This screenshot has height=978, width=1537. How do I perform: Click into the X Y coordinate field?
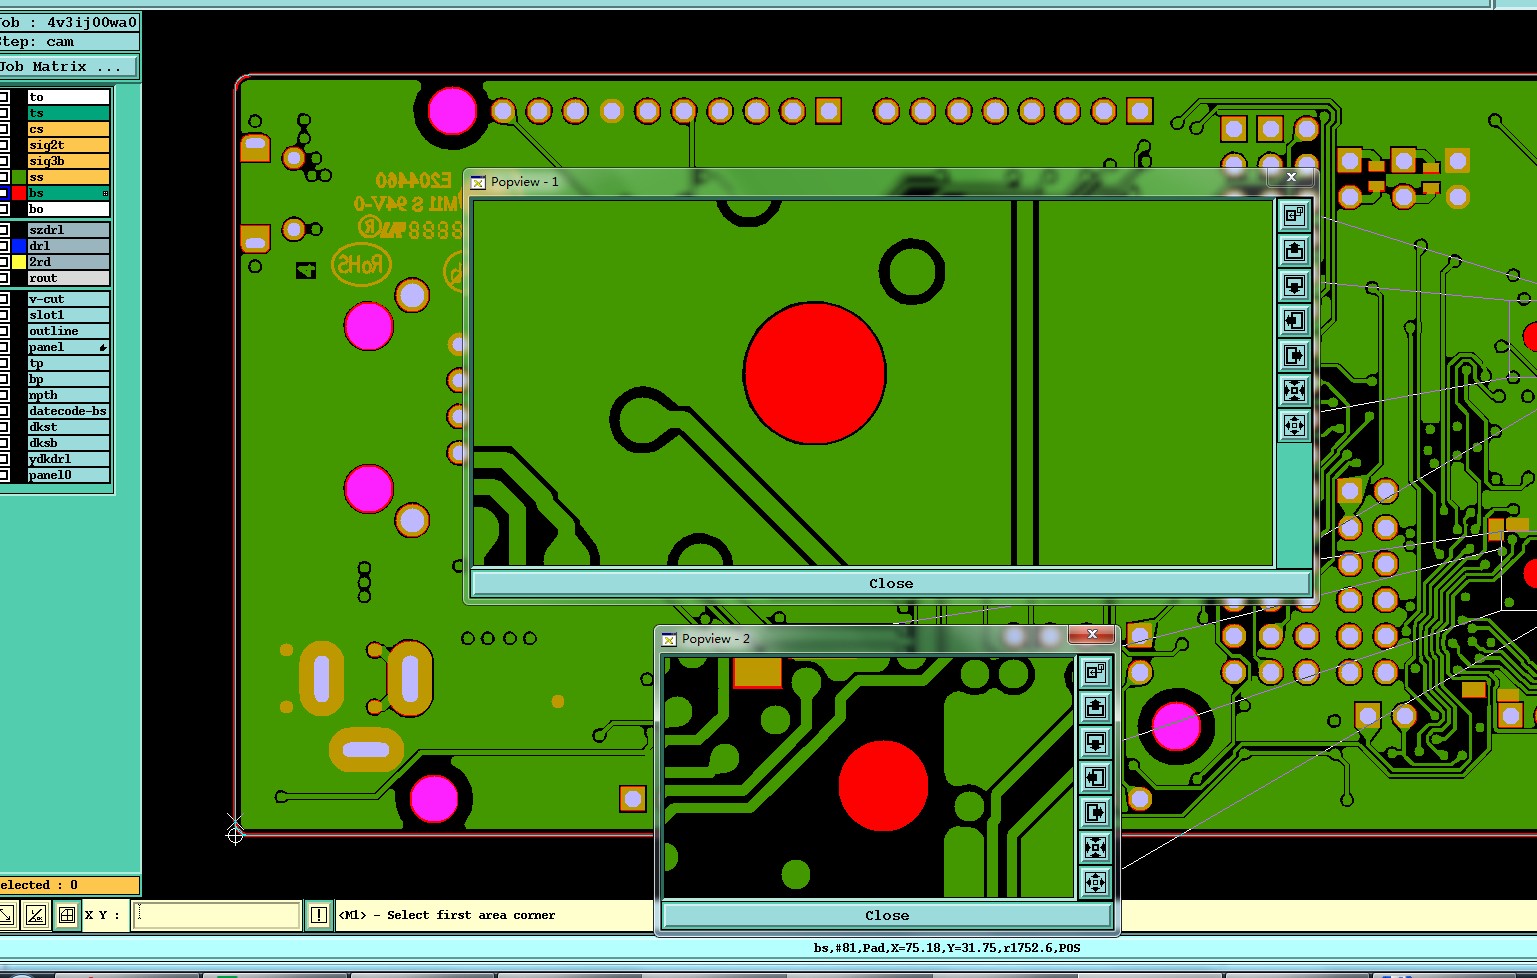point(216,914)
